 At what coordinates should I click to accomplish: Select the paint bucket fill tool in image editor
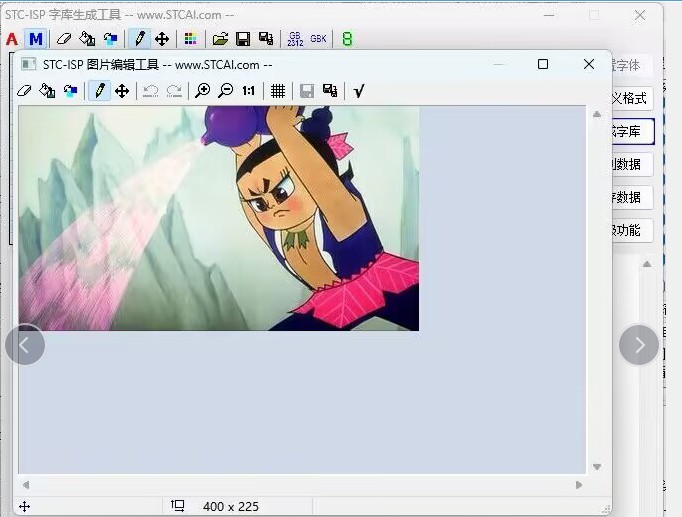click(x=47, y=91)
